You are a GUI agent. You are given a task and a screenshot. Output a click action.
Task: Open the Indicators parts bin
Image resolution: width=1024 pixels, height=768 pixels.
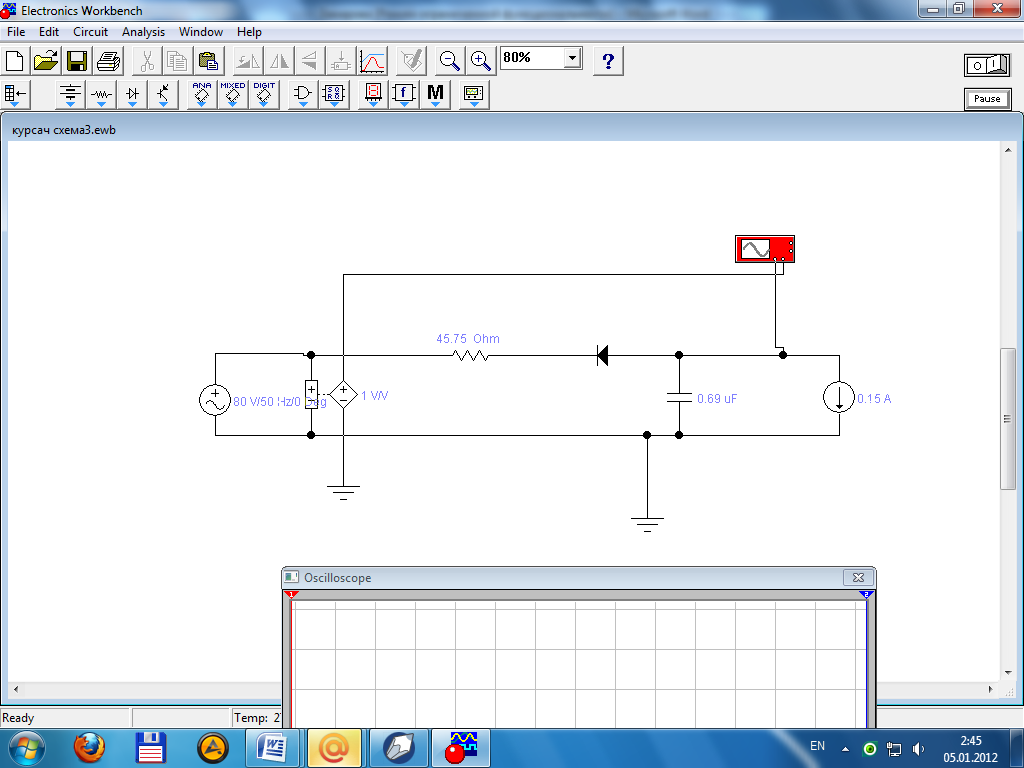[x=373, y=95]
